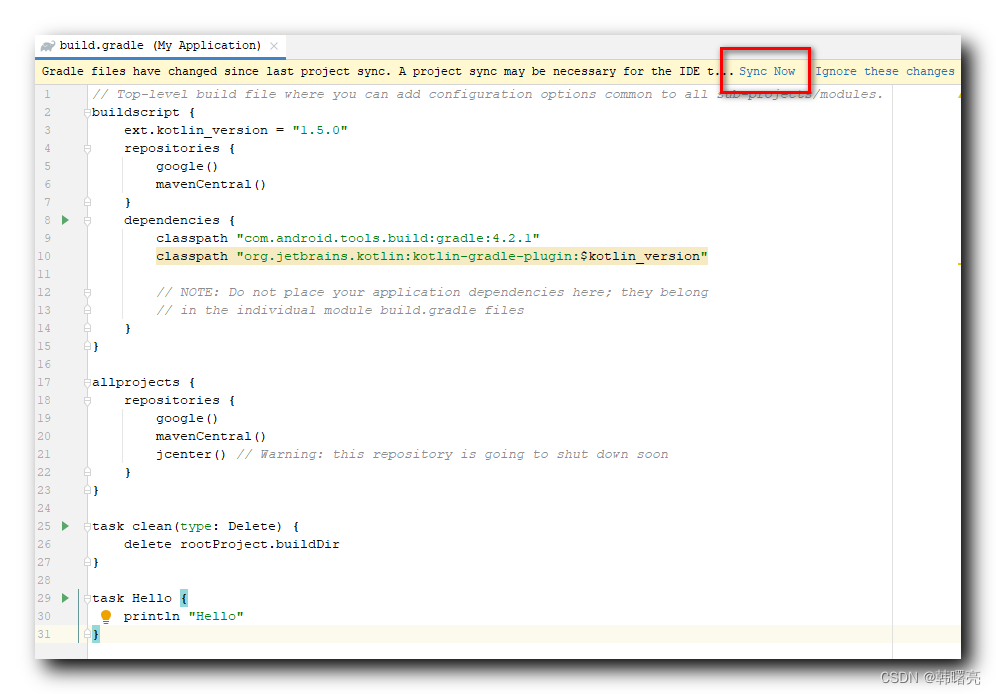Viewport: 996px width, 694px height.
Task: Select the build.gradle (My Application) tab
Action: pyautogui.click(x=160, y=46)
